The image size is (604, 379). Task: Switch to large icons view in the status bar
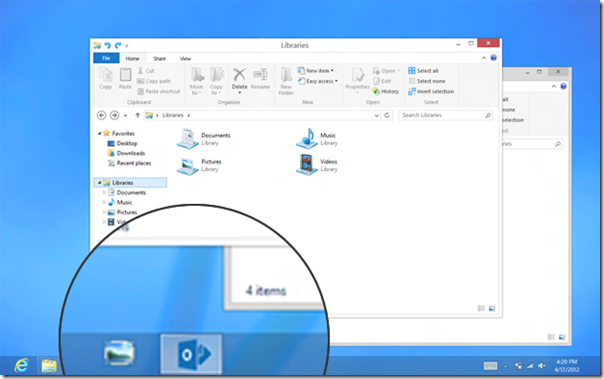[x=492, y=309]
